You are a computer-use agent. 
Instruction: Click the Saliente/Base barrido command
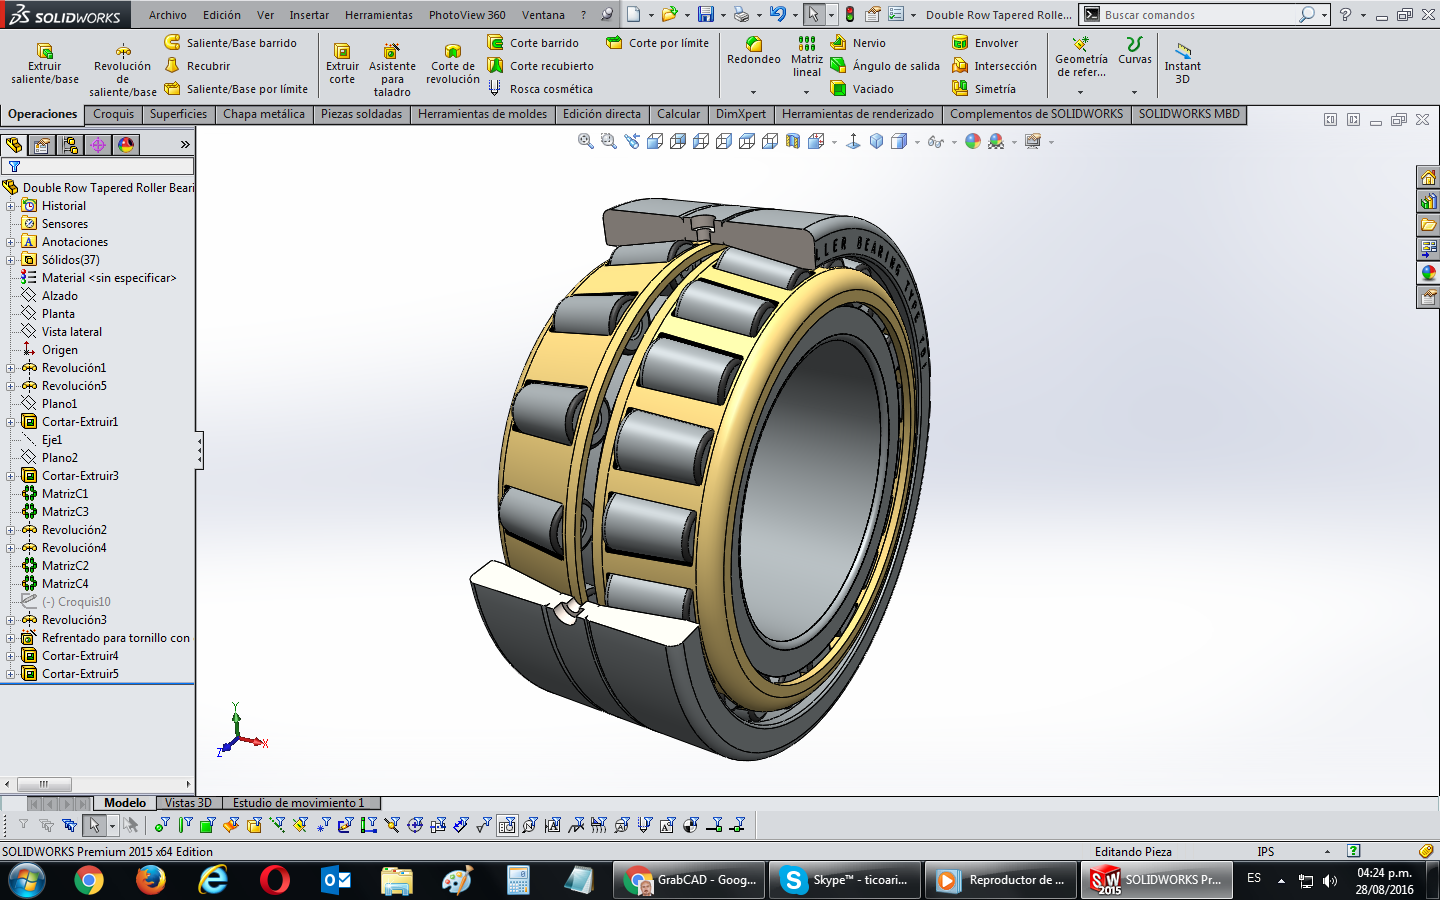point(231,43)
